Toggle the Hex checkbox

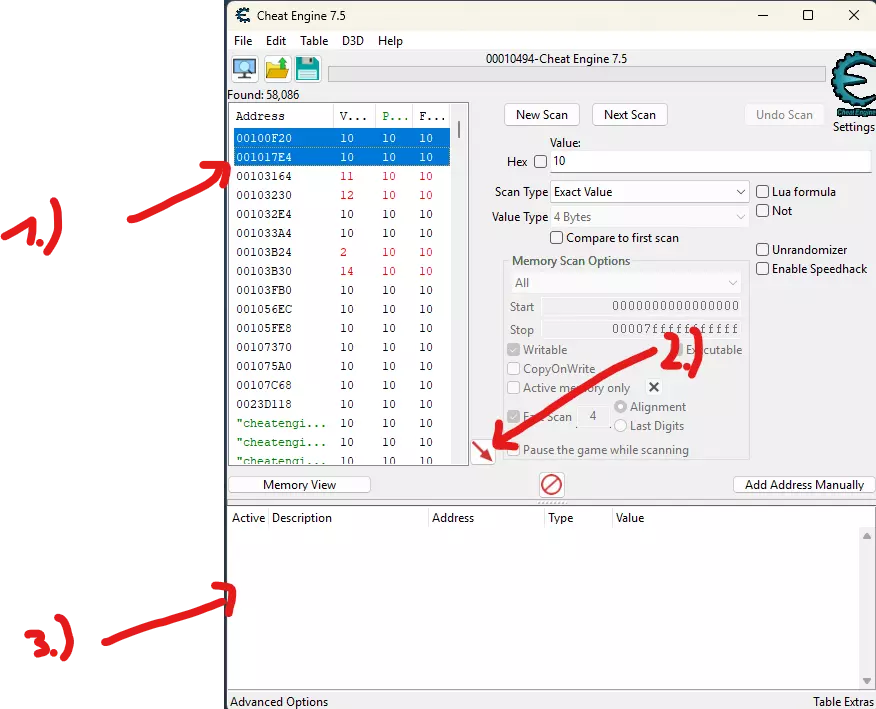(x=540, y=161)
